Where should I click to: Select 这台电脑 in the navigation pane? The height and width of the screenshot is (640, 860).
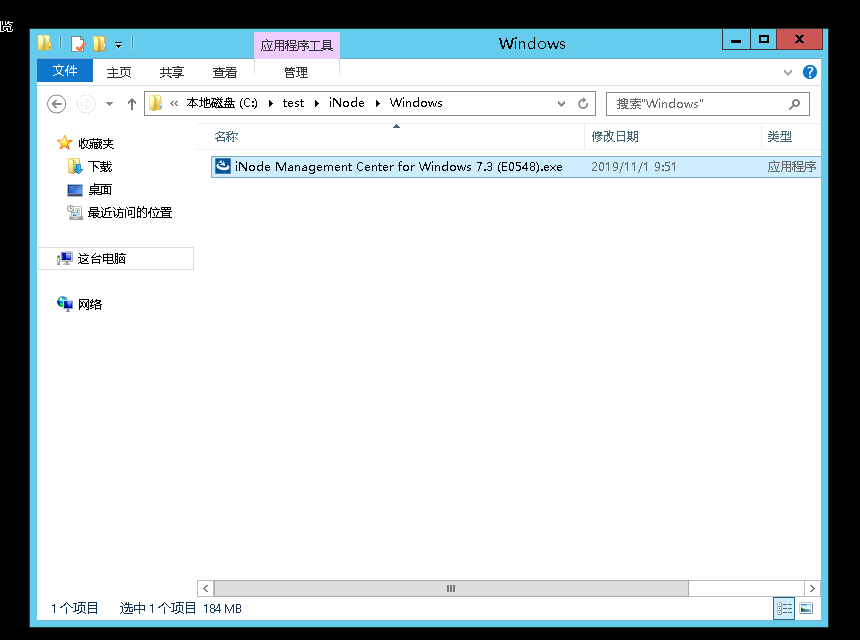116,258
